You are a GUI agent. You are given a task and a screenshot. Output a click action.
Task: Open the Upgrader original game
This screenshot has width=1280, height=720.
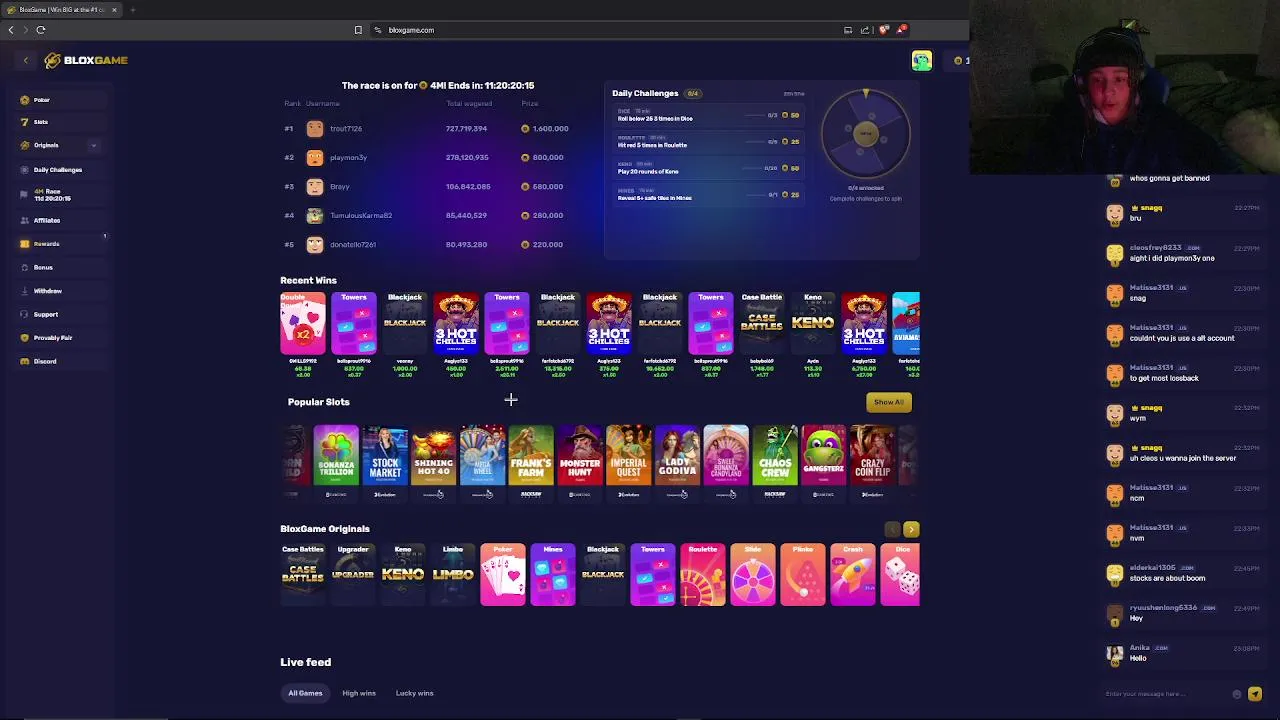click(353, 575)
